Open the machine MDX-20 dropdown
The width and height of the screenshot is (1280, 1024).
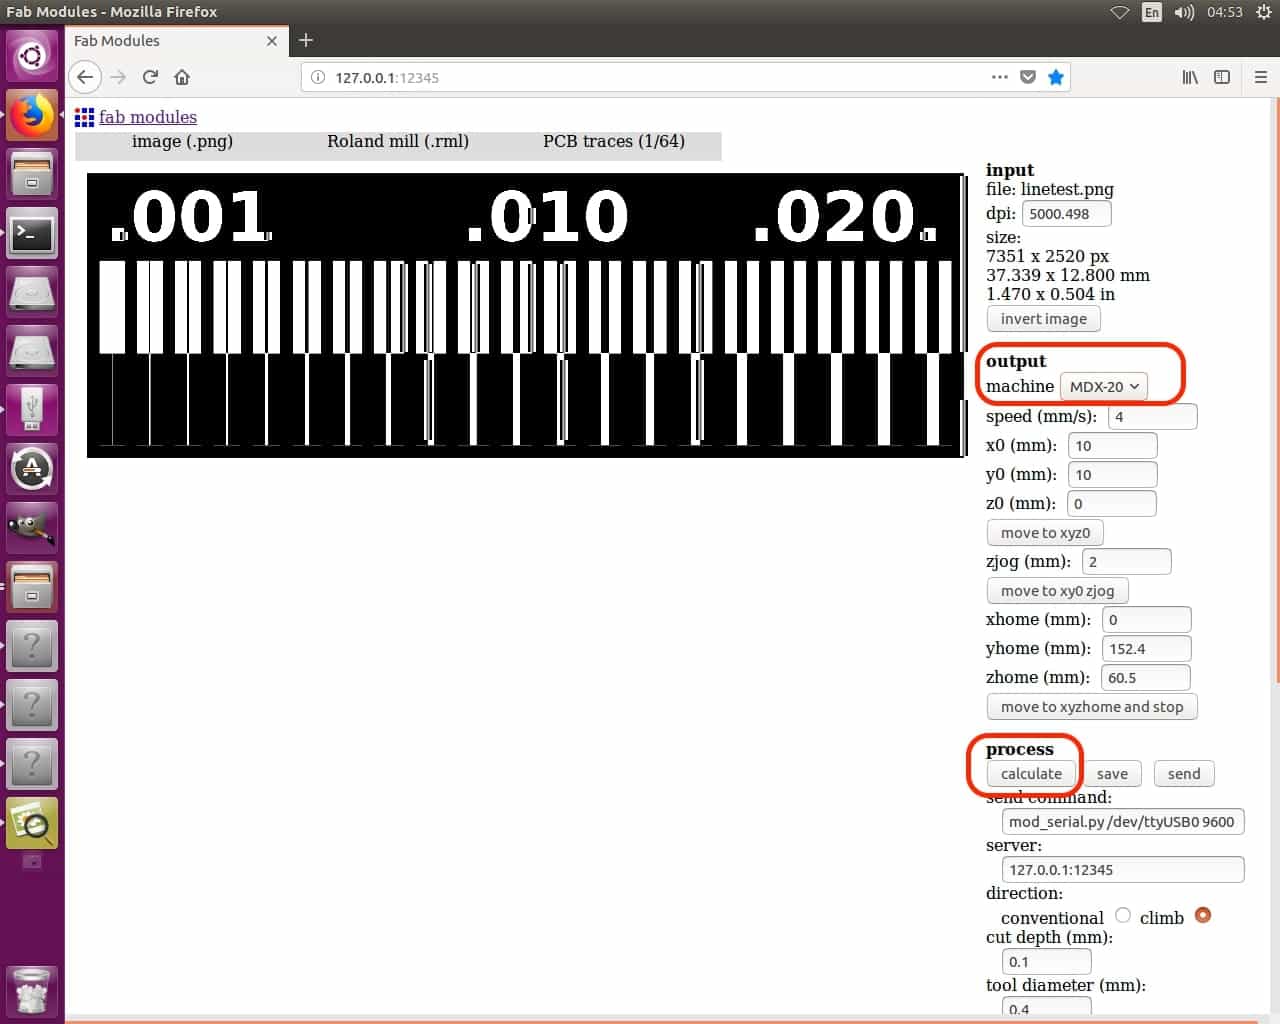[1104, 386]
